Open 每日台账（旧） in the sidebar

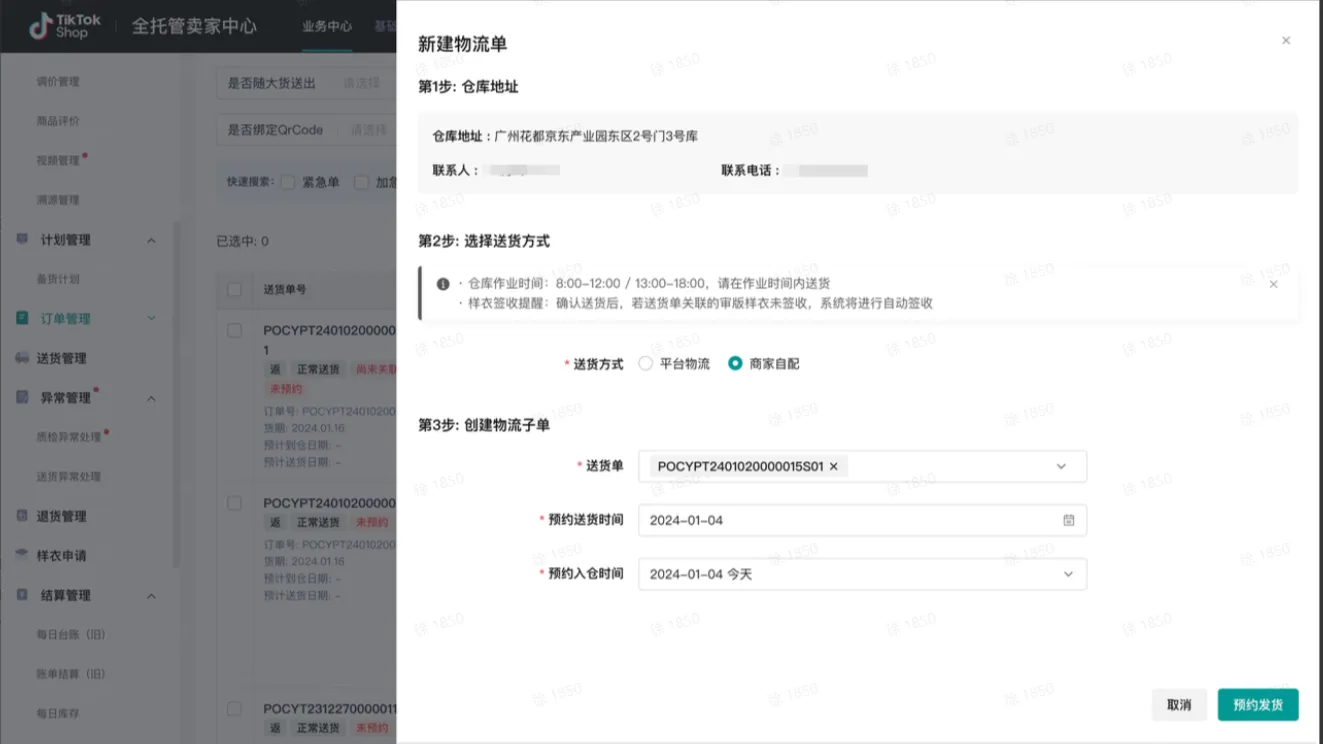coord(71,635)
